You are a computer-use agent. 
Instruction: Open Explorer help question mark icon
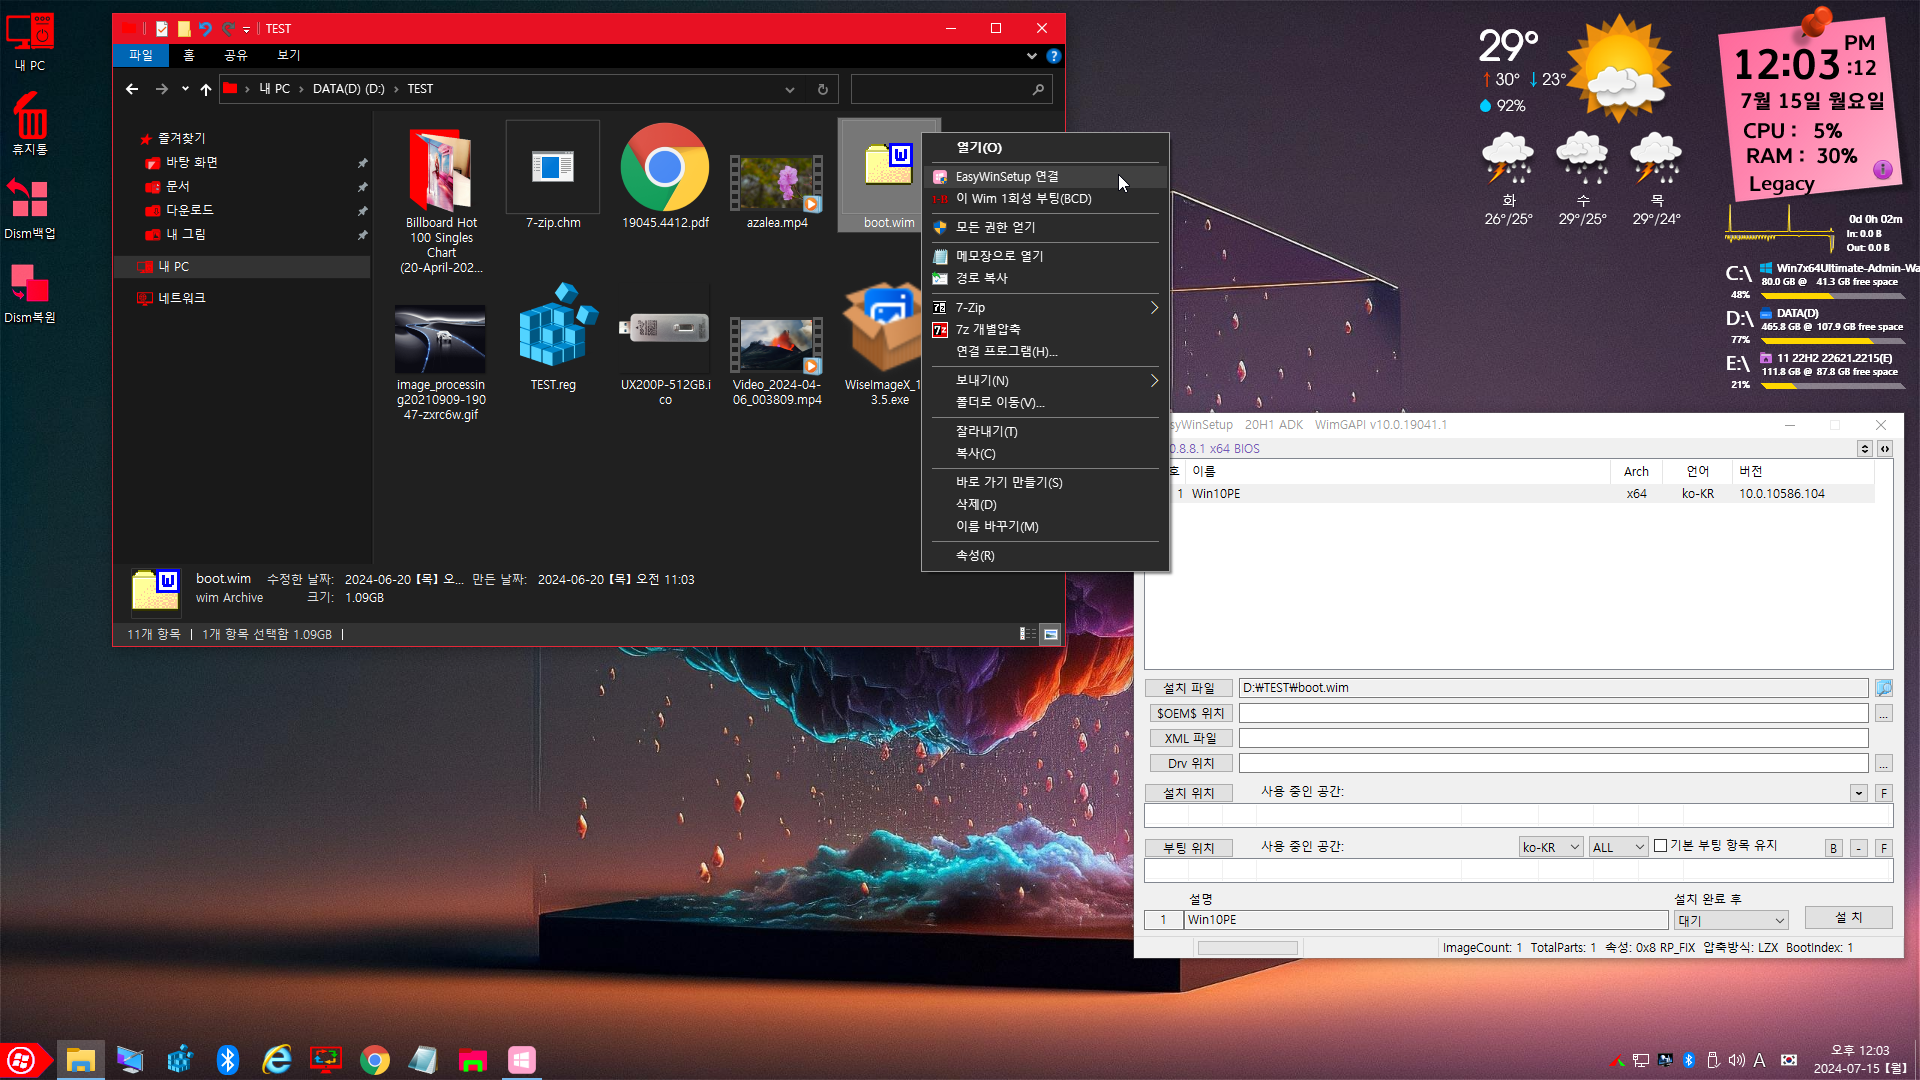(x=1053, y=56)
